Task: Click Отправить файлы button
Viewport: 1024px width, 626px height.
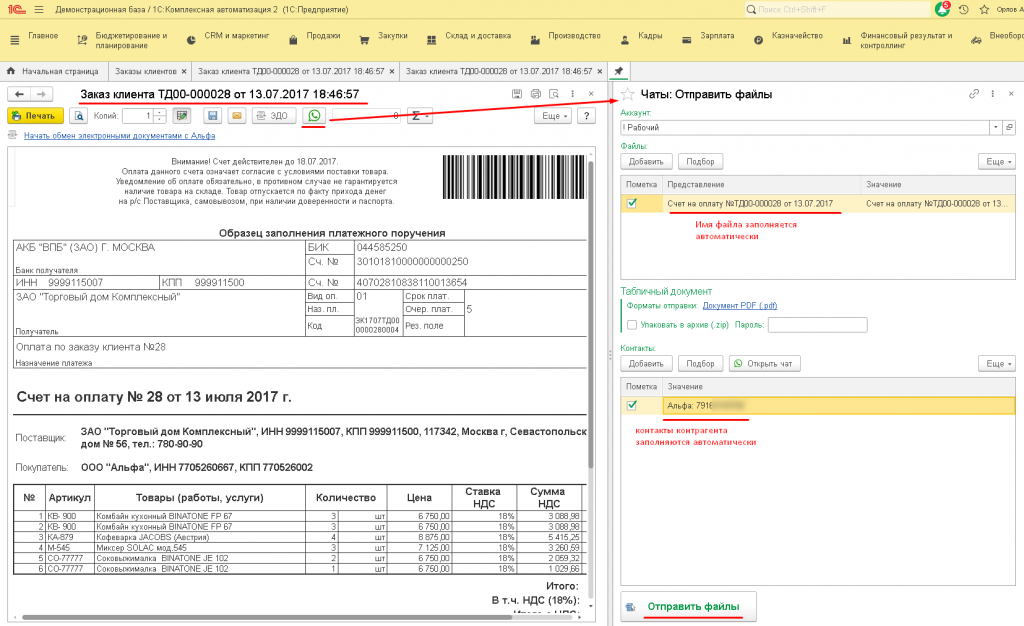Action: tap(688, 607)
